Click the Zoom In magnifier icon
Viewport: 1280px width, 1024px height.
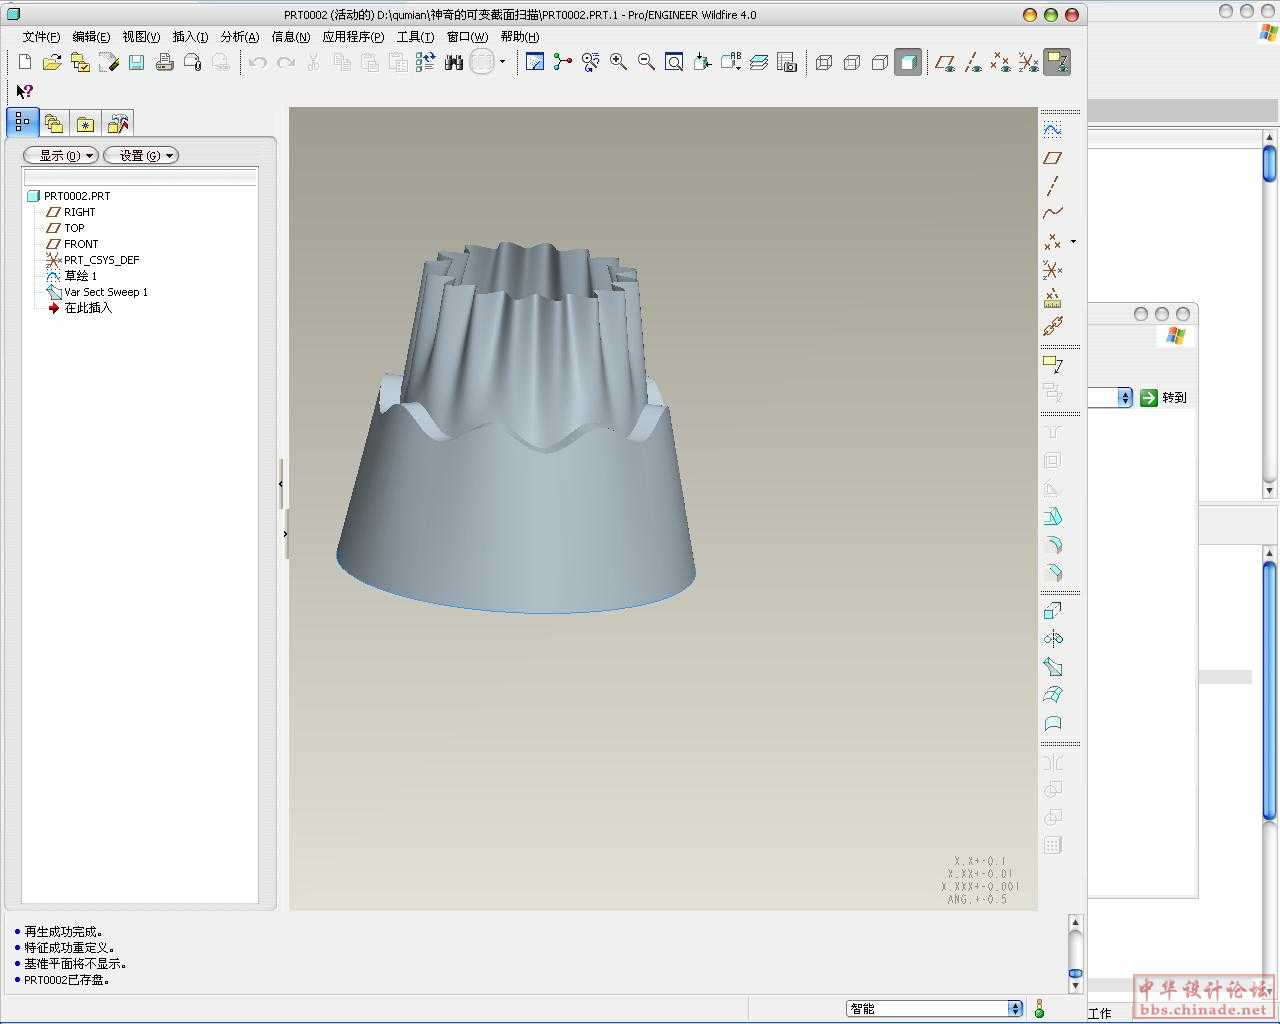(x=619, y=62)
